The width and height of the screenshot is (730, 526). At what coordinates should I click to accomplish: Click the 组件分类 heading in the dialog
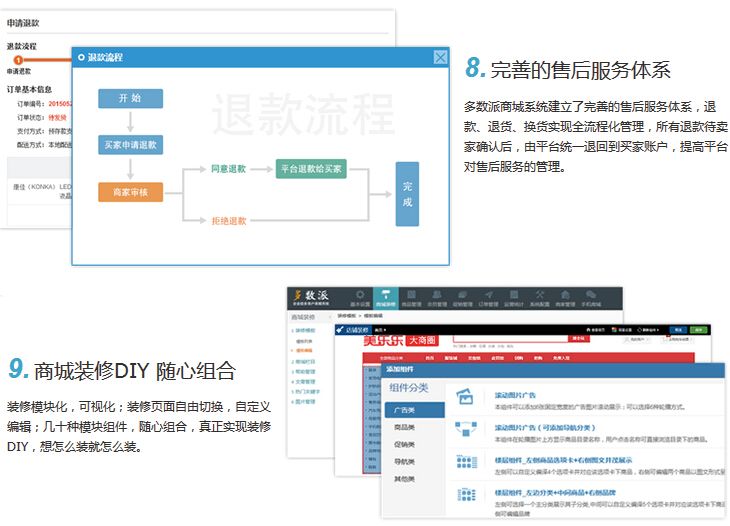point(409,387)
